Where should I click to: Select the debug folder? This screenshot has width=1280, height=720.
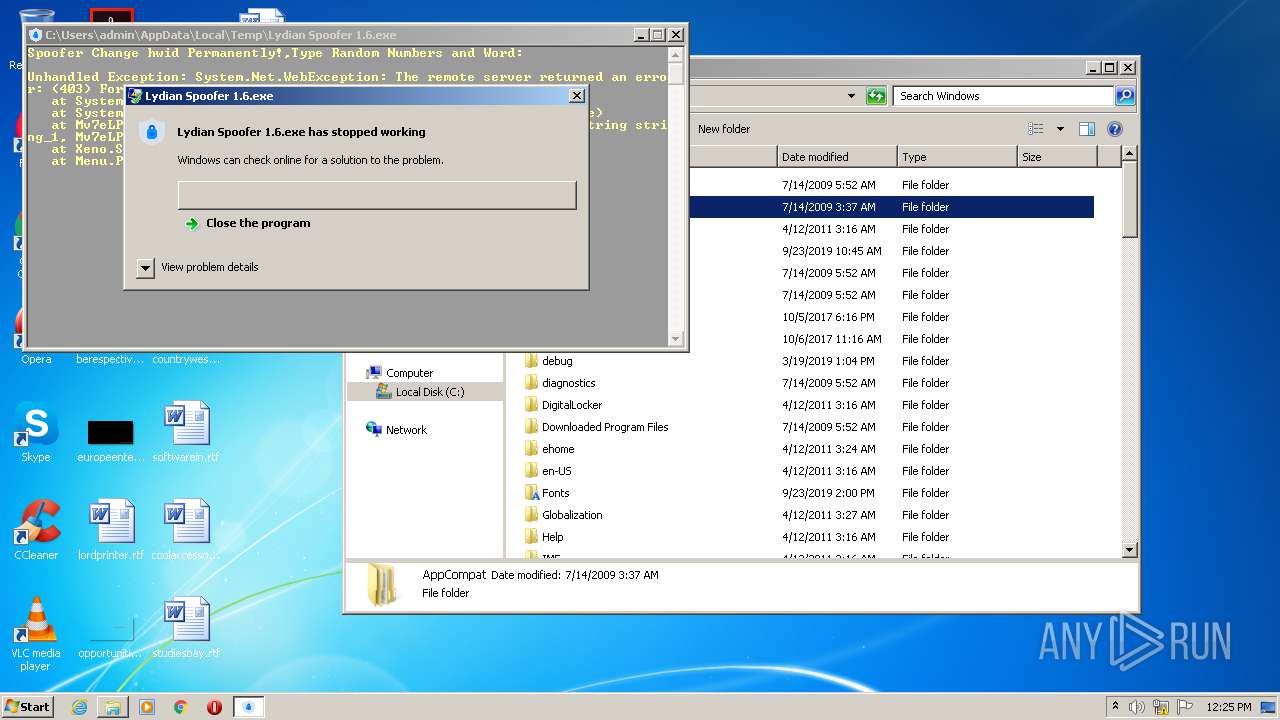click(x=557, y=361)
